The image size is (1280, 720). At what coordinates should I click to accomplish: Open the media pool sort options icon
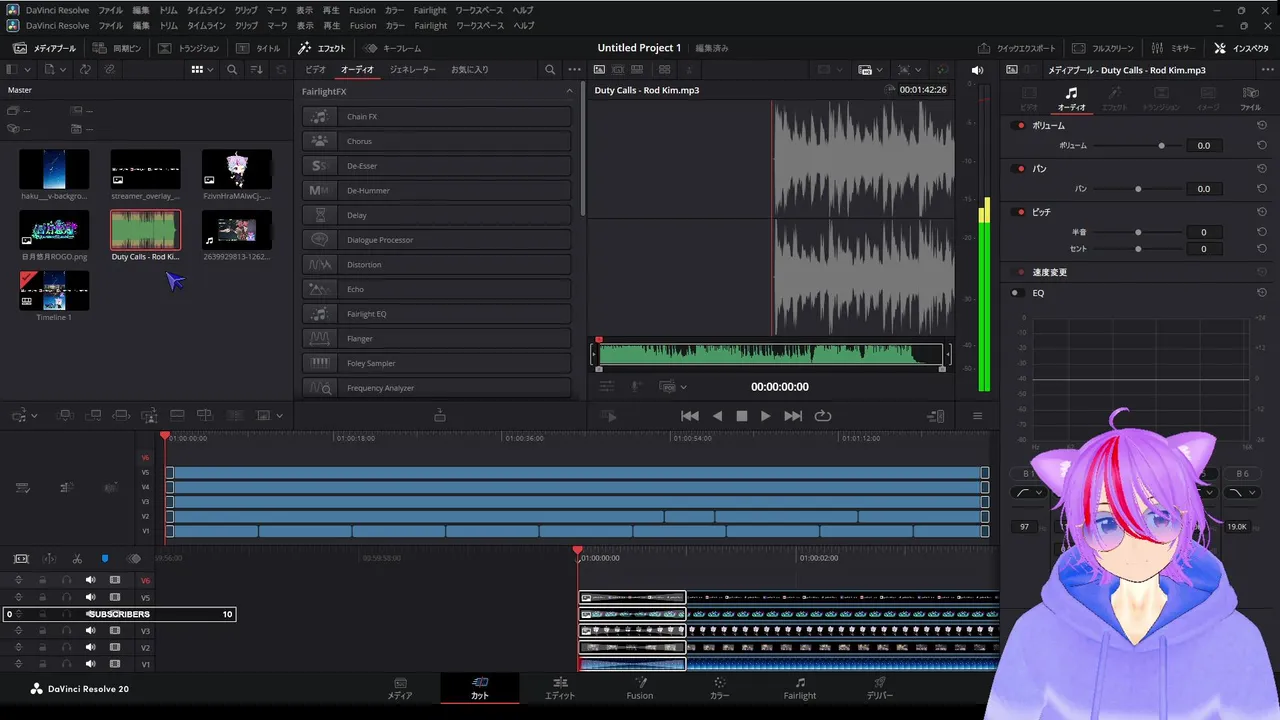tap(257, 70)
